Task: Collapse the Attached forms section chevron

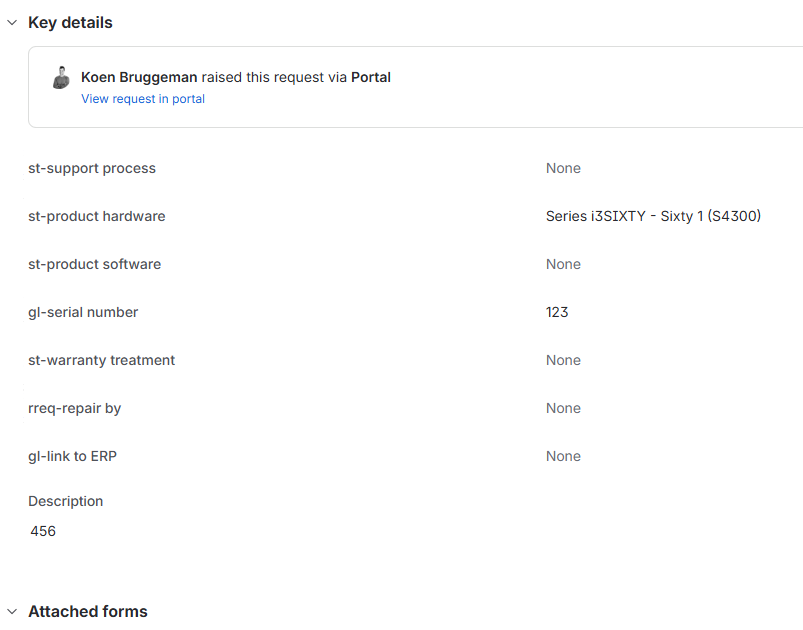Action: pyautogui.click(x=12, y=611)
